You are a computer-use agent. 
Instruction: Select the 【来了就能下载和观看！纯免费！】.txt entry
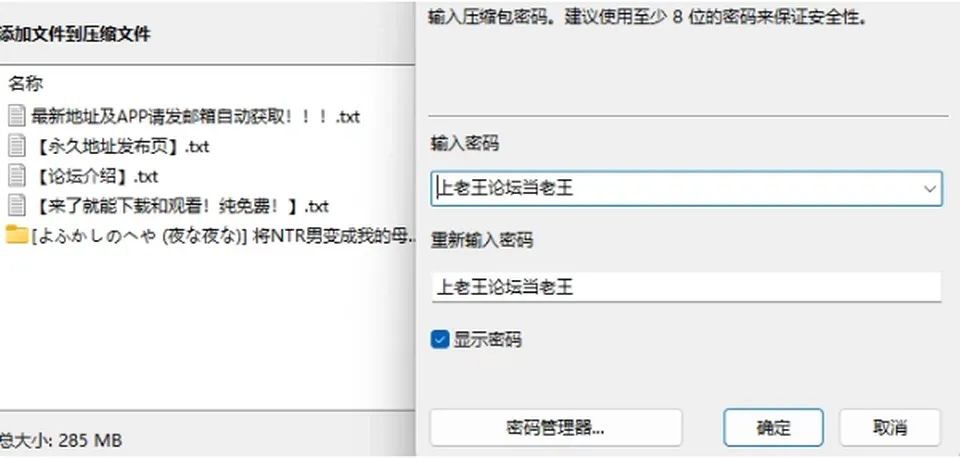pos(180,206)
